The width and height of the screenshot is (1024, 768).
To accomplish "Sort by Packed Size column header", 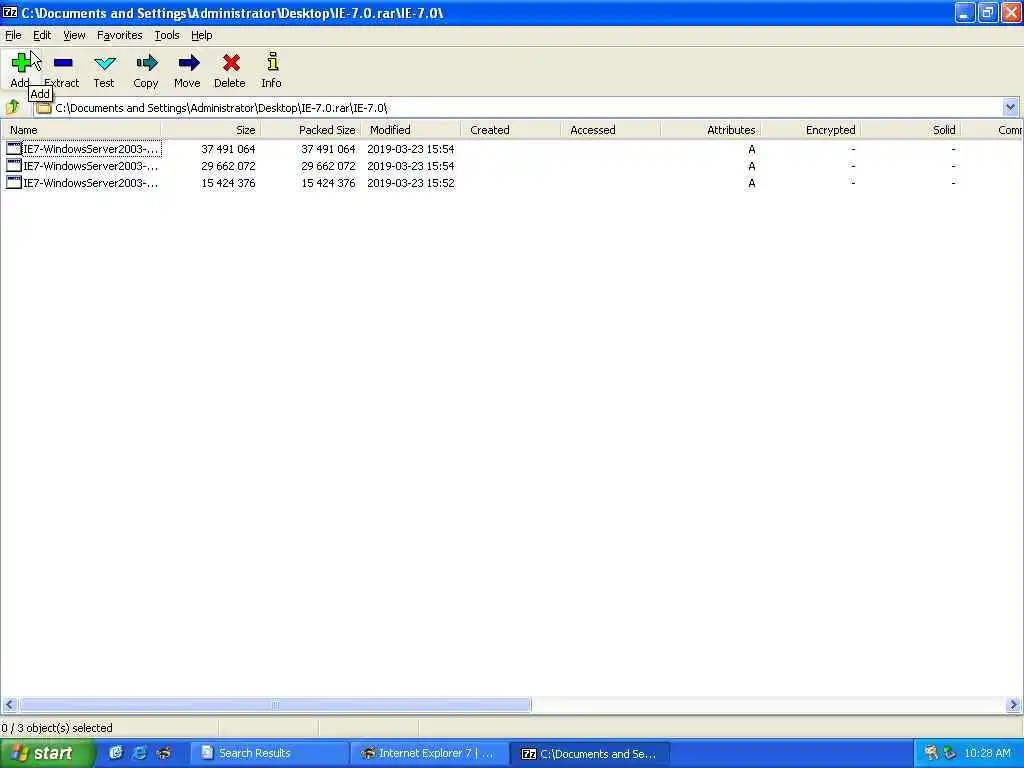I will 311,130.
